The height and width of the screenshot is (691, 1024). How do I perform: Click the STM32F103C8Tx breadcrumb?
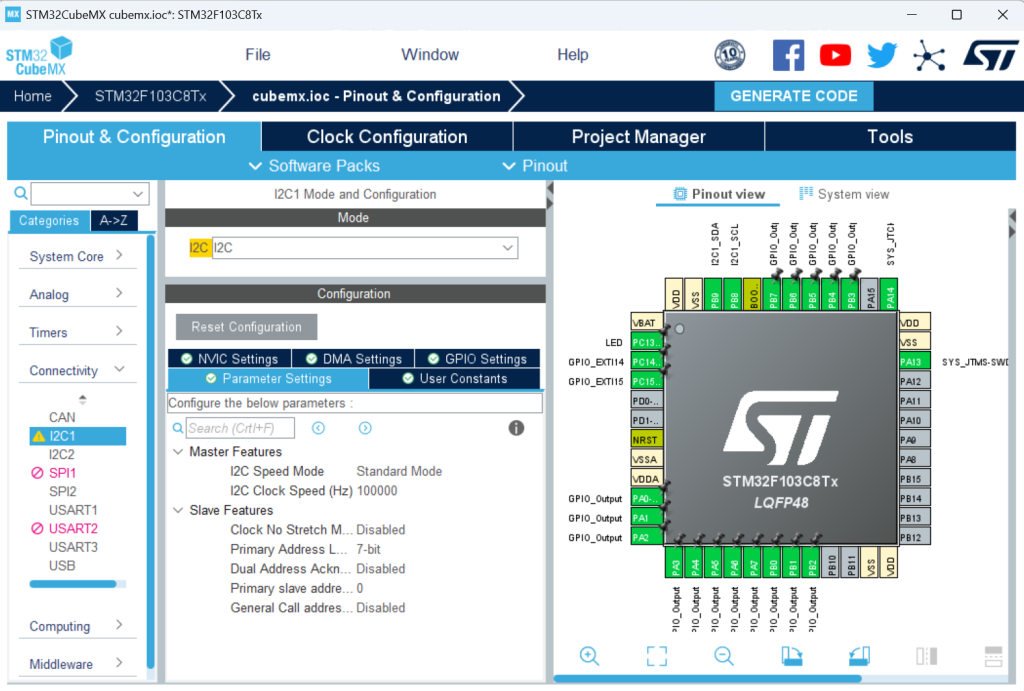click(150, 96)
